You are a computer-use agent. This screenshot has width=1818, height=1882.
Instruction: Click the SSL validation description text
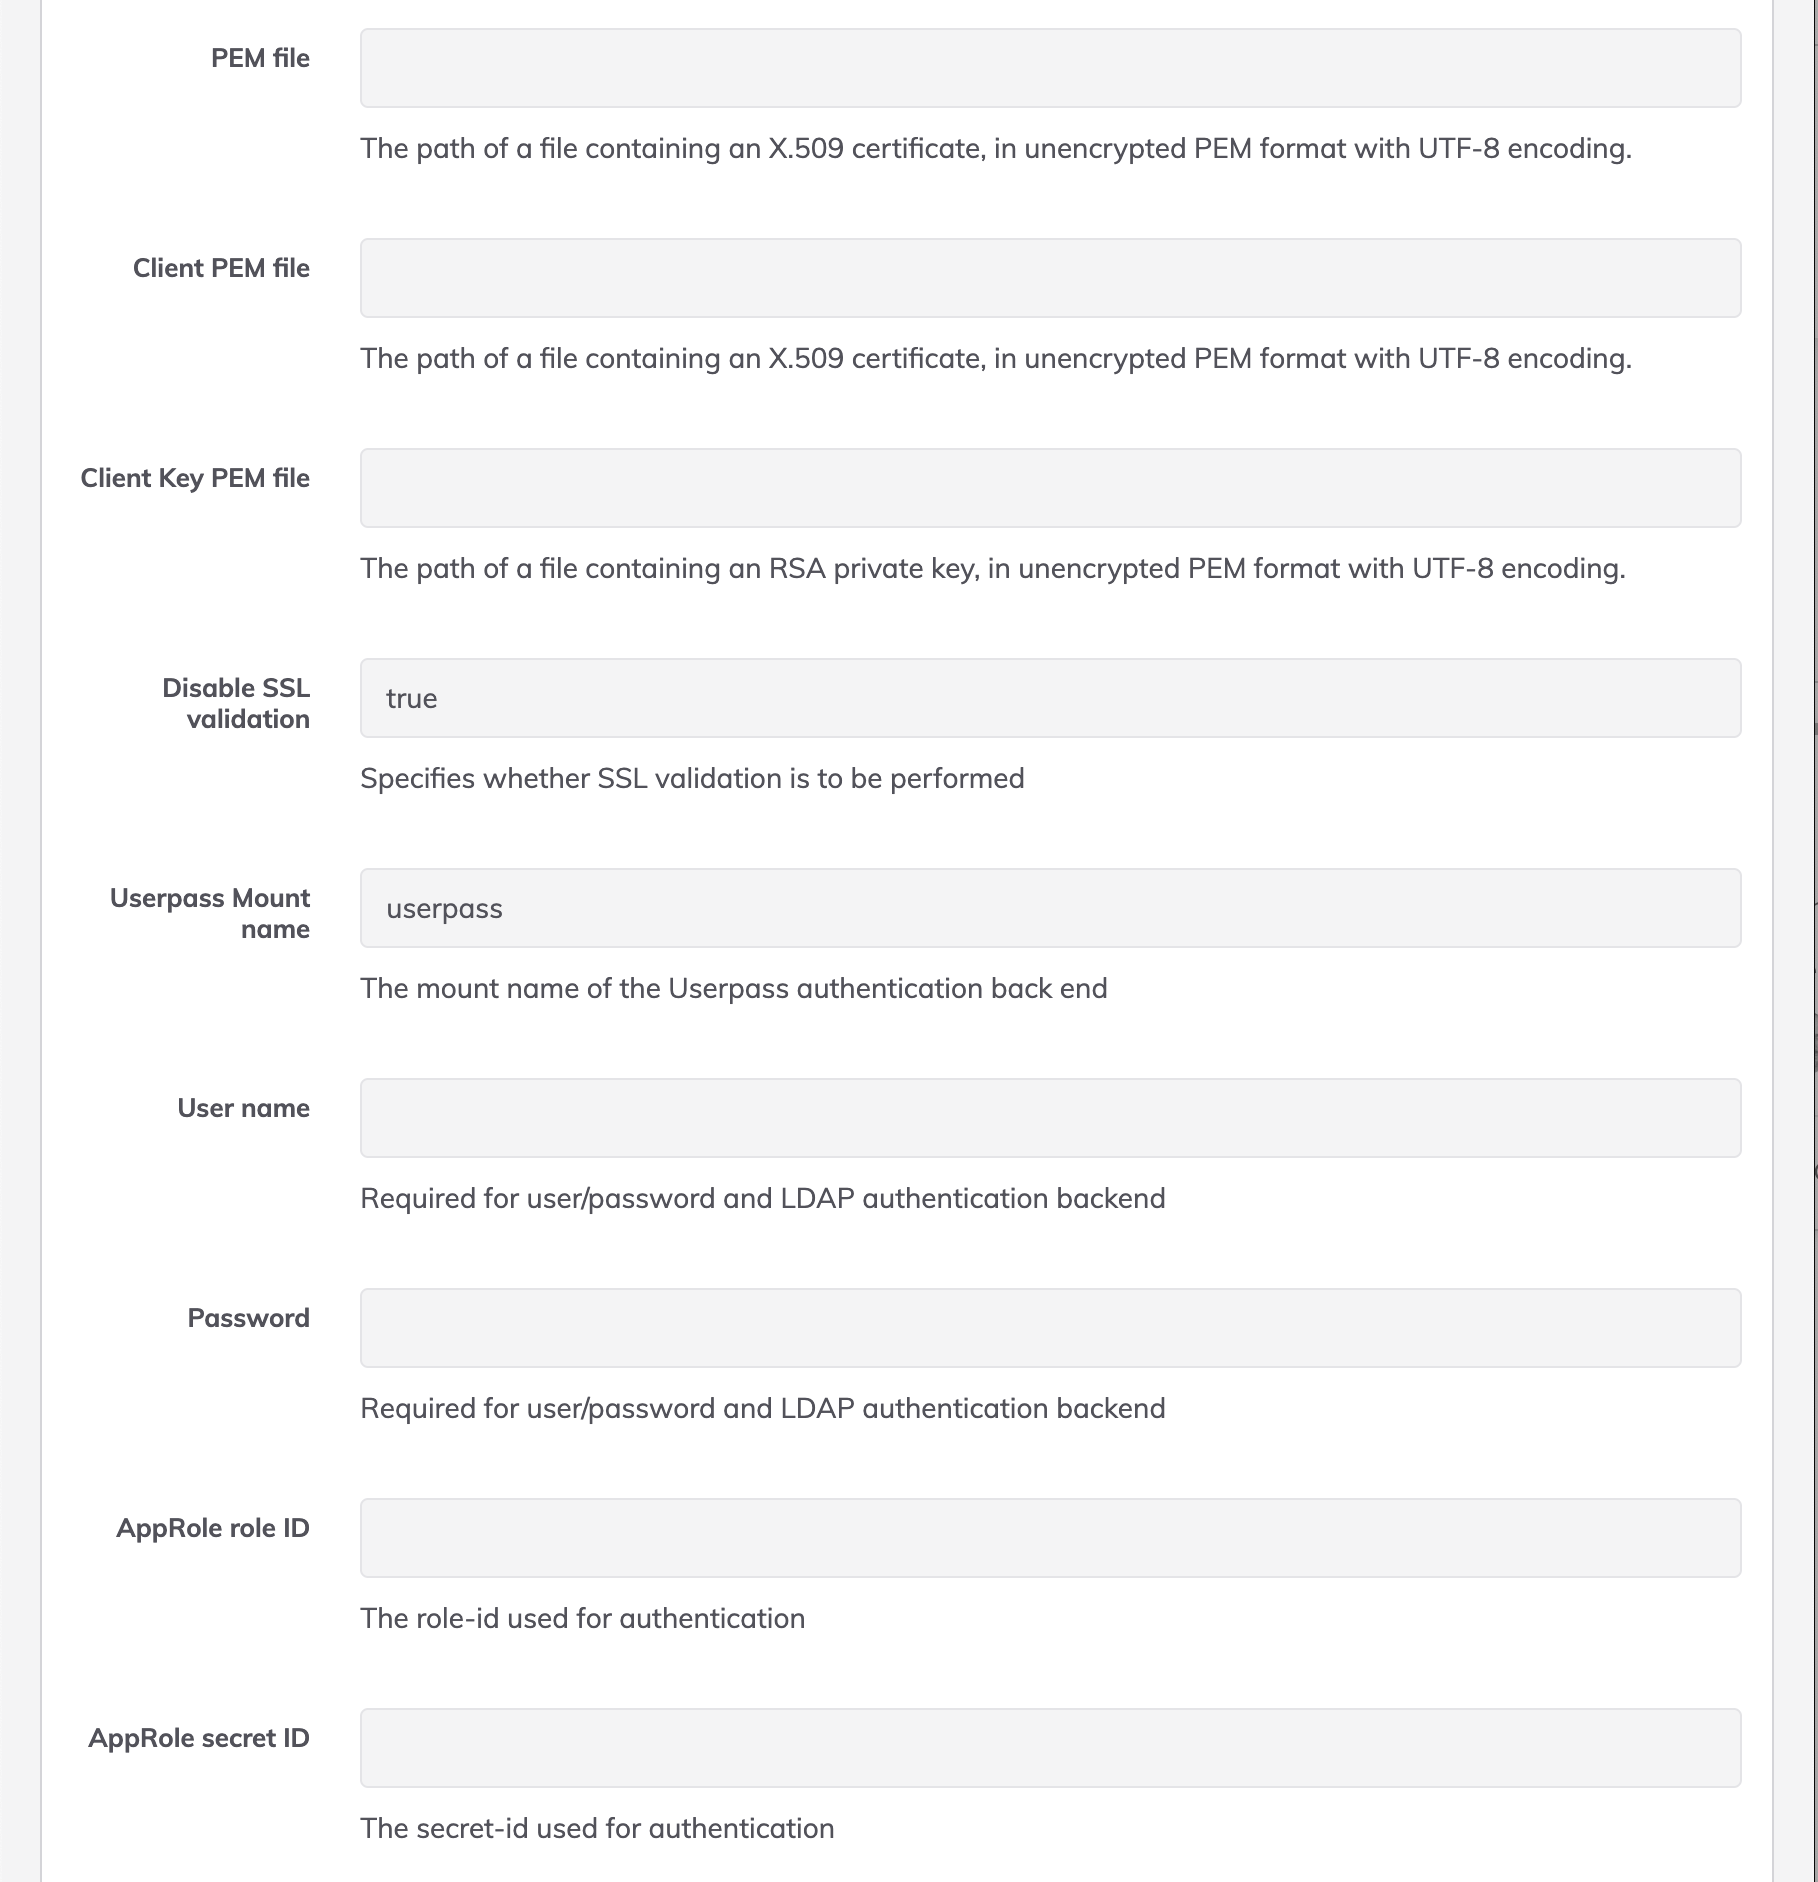692,778
